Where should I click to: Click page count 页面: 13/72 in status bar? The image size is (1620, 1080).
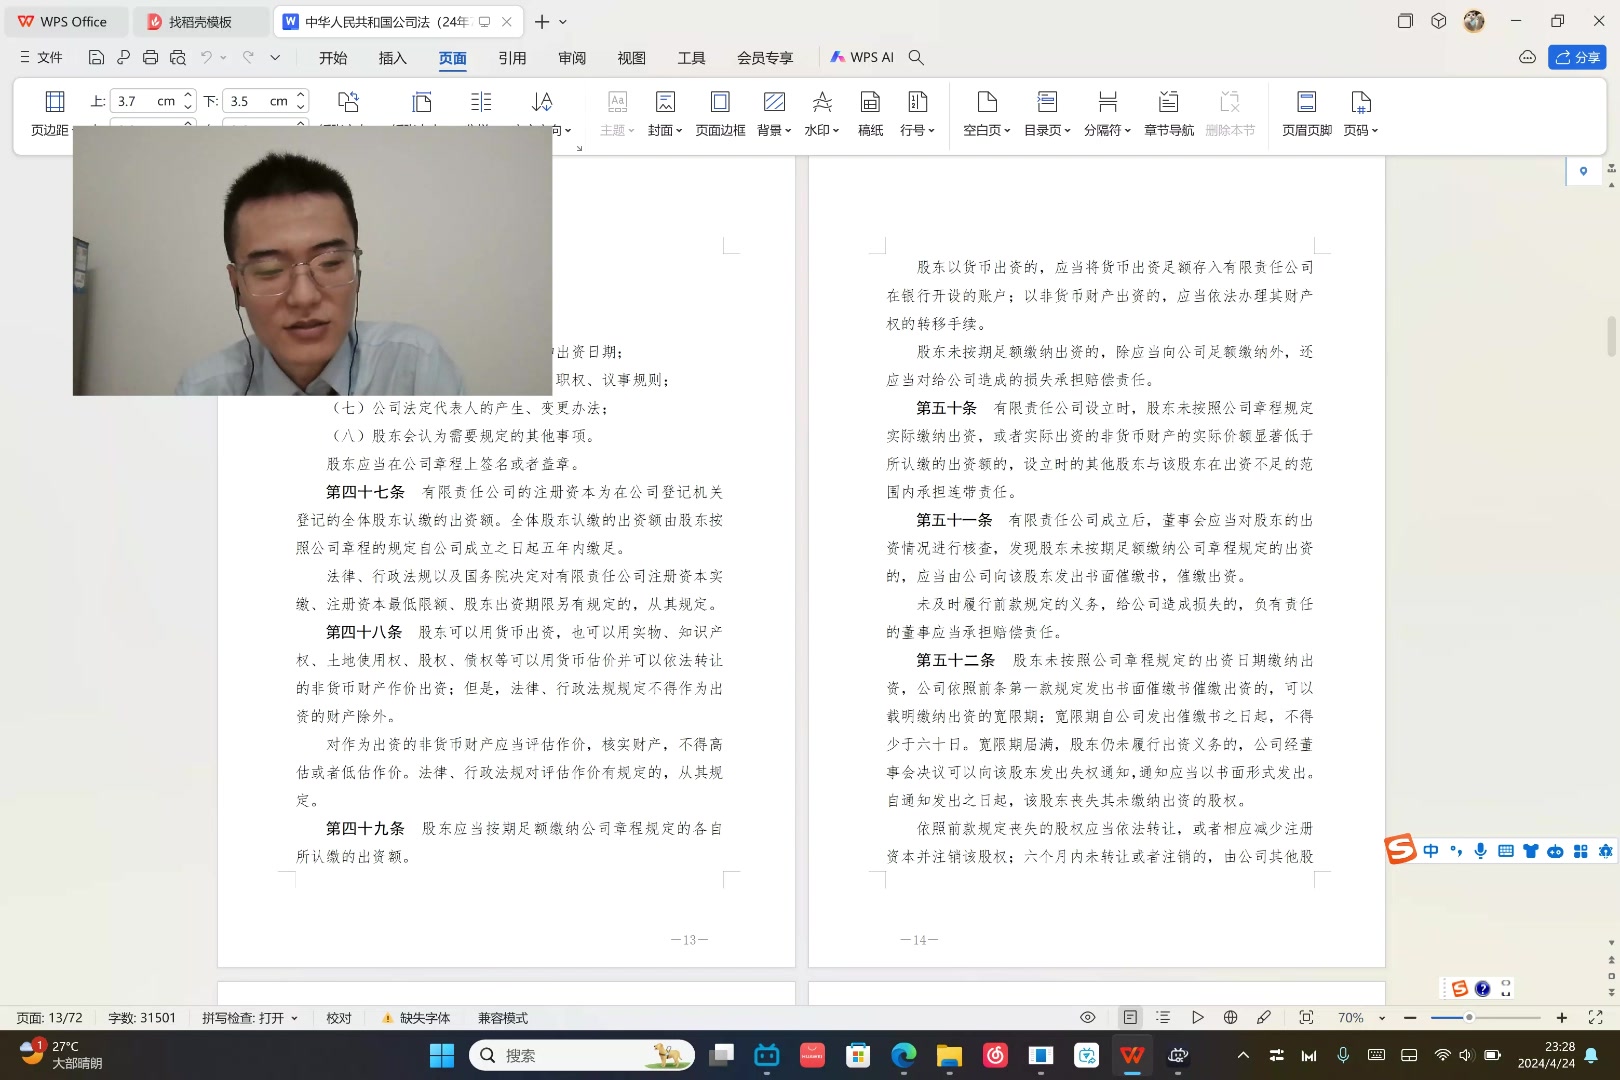point(49,1017)
